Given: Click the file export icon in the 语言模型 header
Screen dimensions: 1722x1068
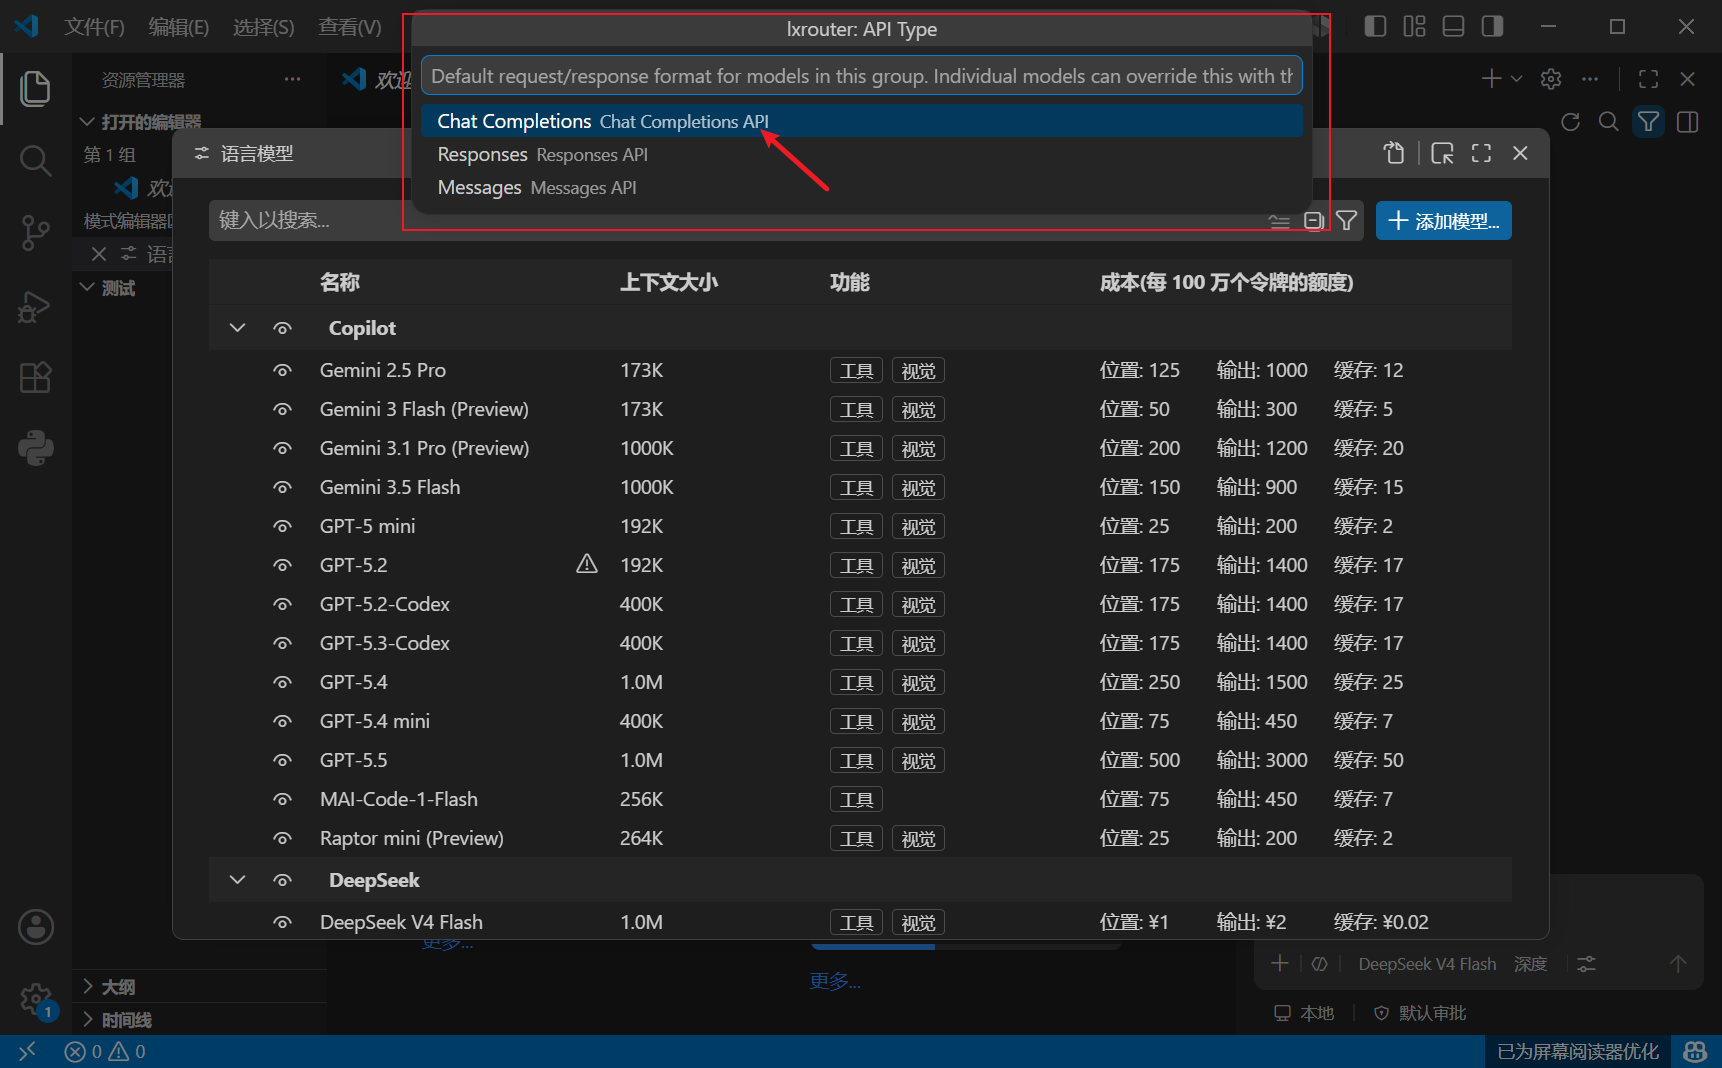Looking at the screenshot, I should pyautogui.click(x=1394, y=153).
